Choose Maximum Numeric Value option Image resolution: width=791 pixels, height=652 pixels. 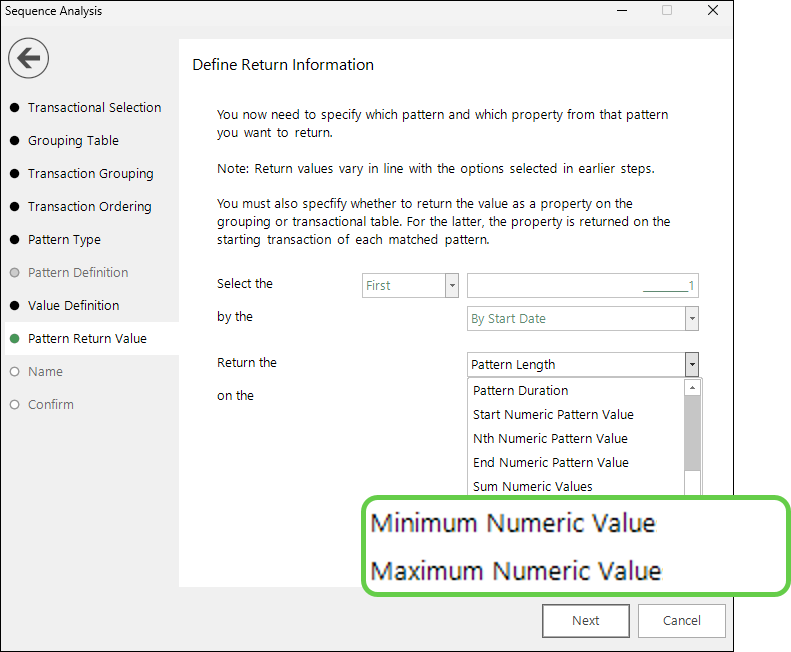(516, 571)
